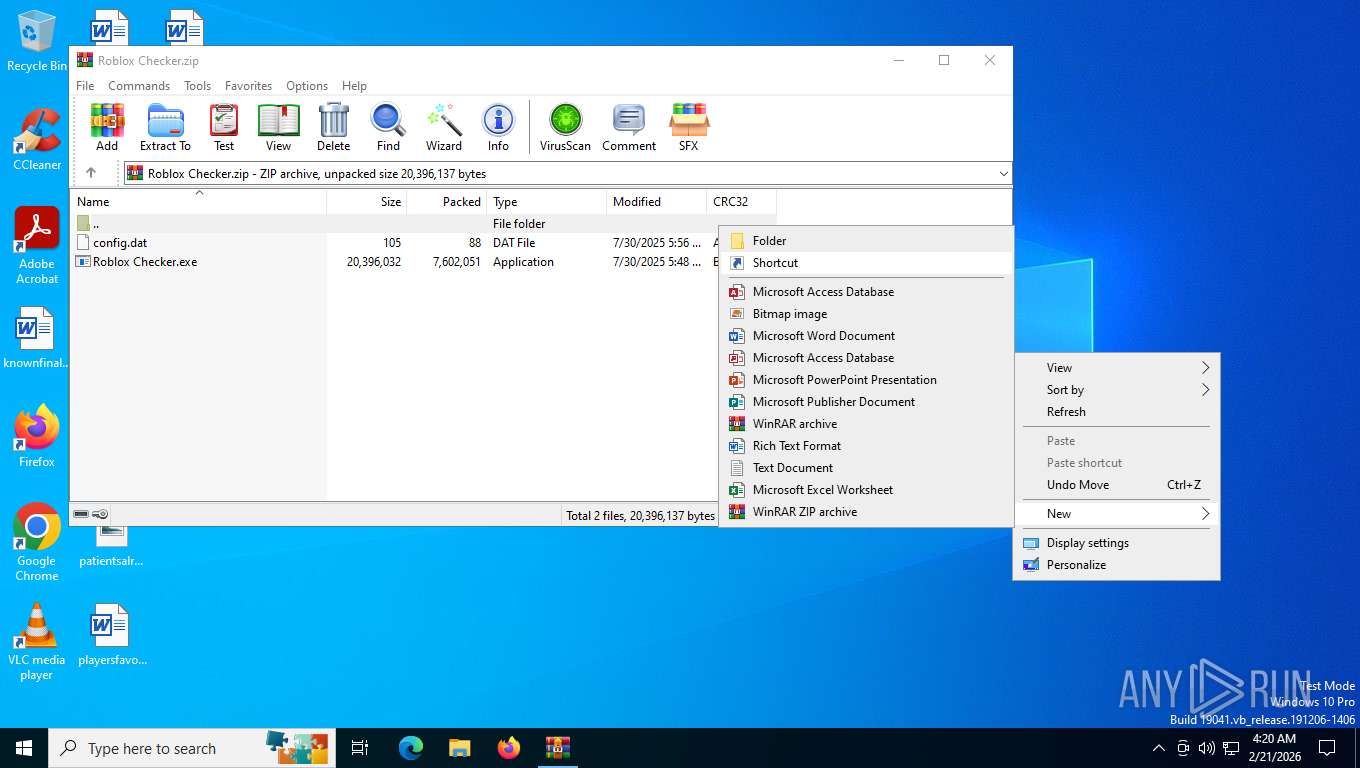Image resolution: width=1360 pixels, height=768 pixels.
Task: Create a new WinRAR archive
Action: (x=866, y=424)
